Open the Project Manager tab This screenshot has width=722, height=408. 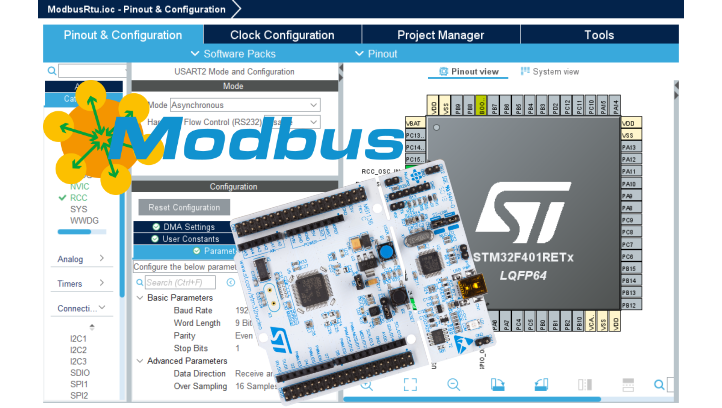[x=441, y=35]
